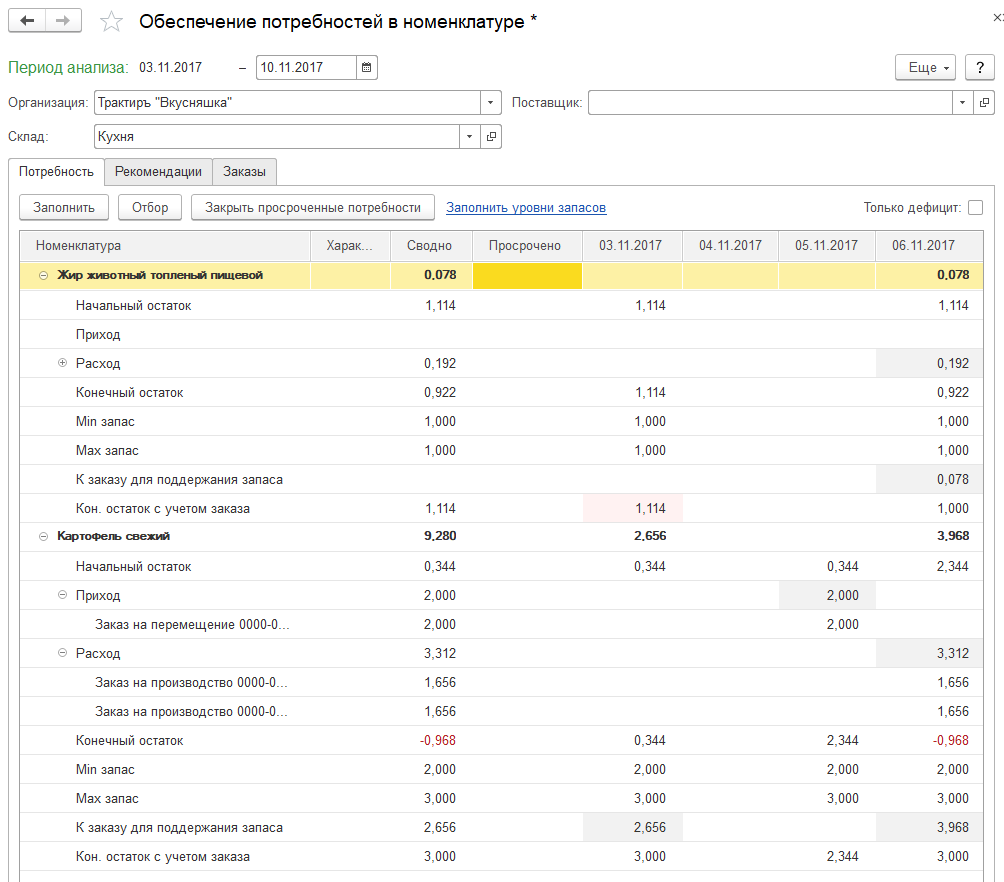1004x882 pixels.
Task: Click the Заполнить button
Action: pyautogui.click(x=64, y=208)
